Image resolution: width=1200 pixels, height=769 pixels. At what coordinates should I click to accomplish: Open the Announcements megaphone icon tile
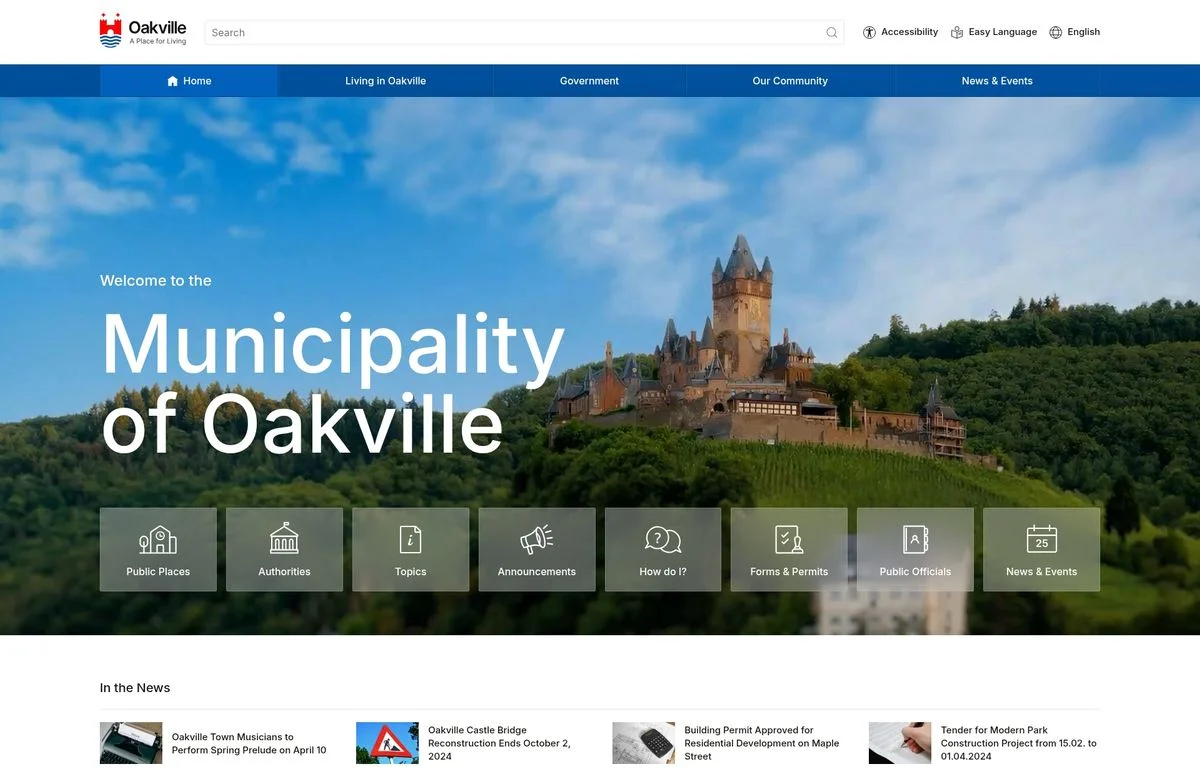[537, 549]
